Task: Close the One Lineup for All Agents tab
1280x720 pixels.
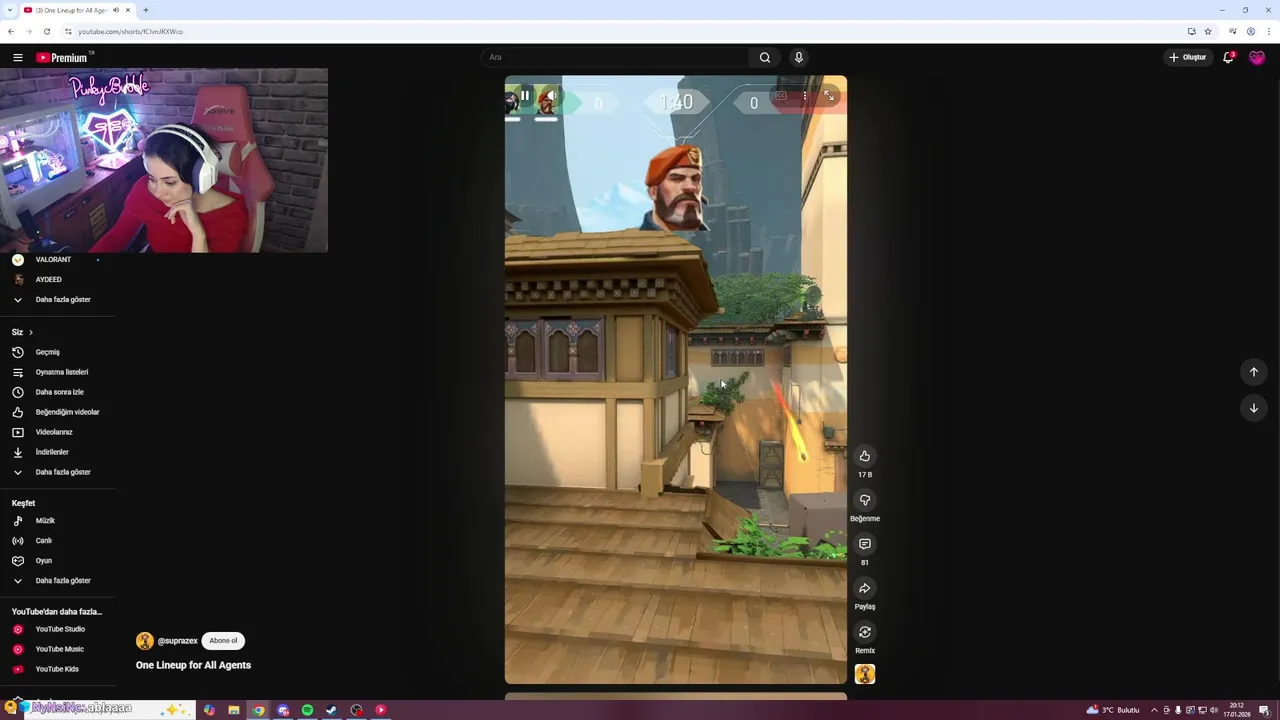Action: click(128, 10)
